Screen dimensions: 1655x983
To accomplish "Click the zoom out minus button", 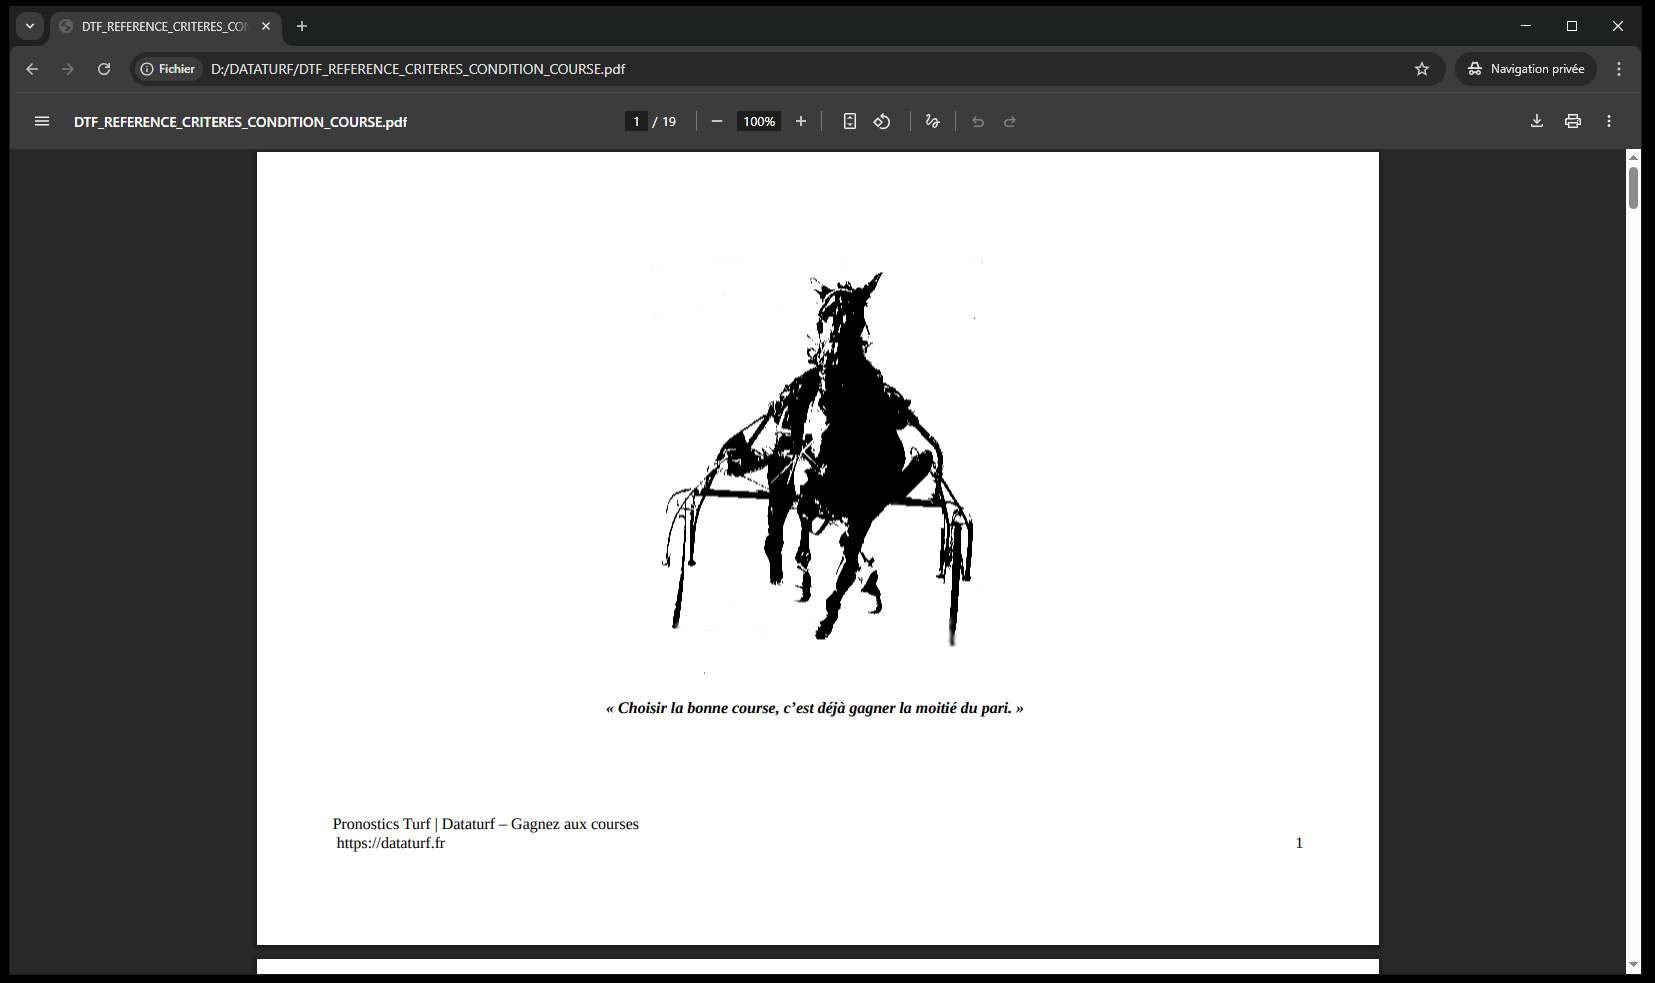I will point(717,122).
